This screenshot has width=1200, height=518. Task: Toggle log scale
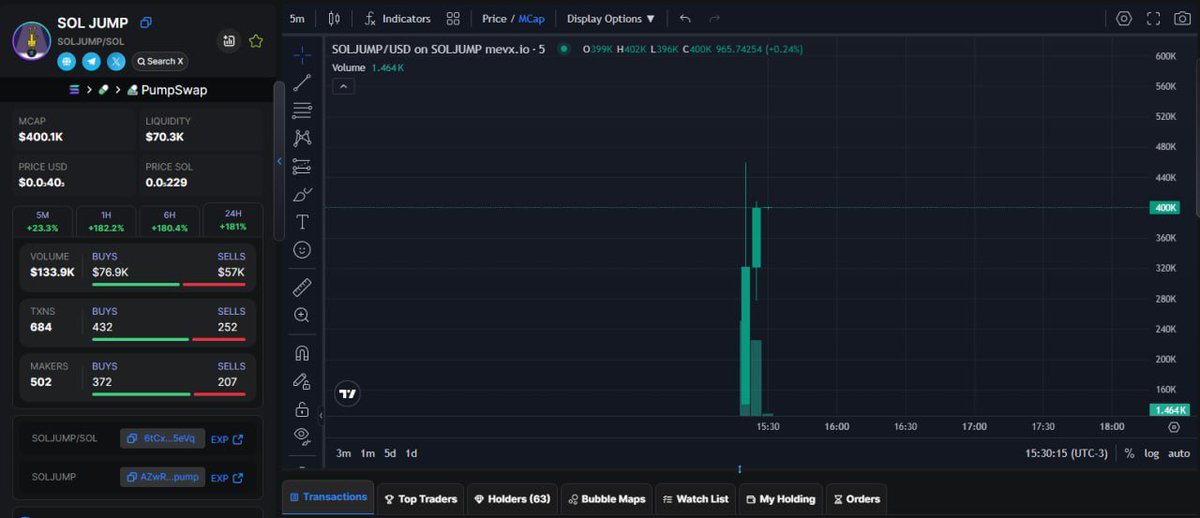click(x=1151, y=453)
